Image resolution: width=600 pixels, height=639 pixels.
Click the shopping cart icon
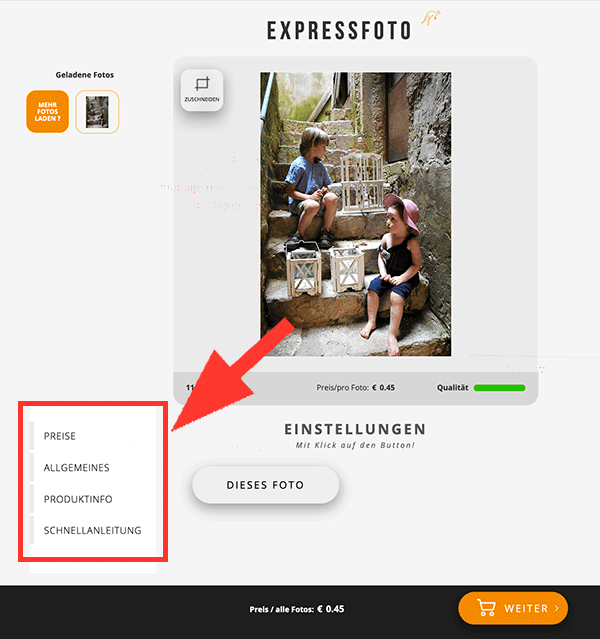[486, 608]
